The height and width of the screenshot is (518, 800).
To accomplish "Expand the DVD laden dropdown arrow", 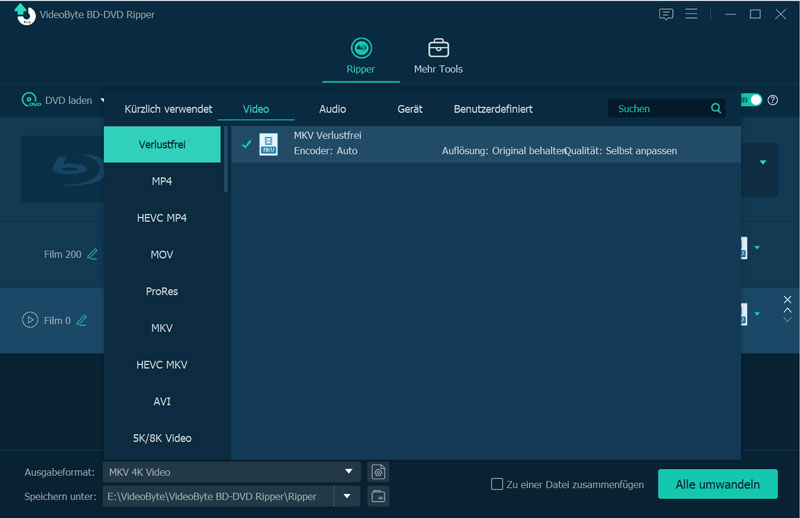I will (x=103, y=100).
